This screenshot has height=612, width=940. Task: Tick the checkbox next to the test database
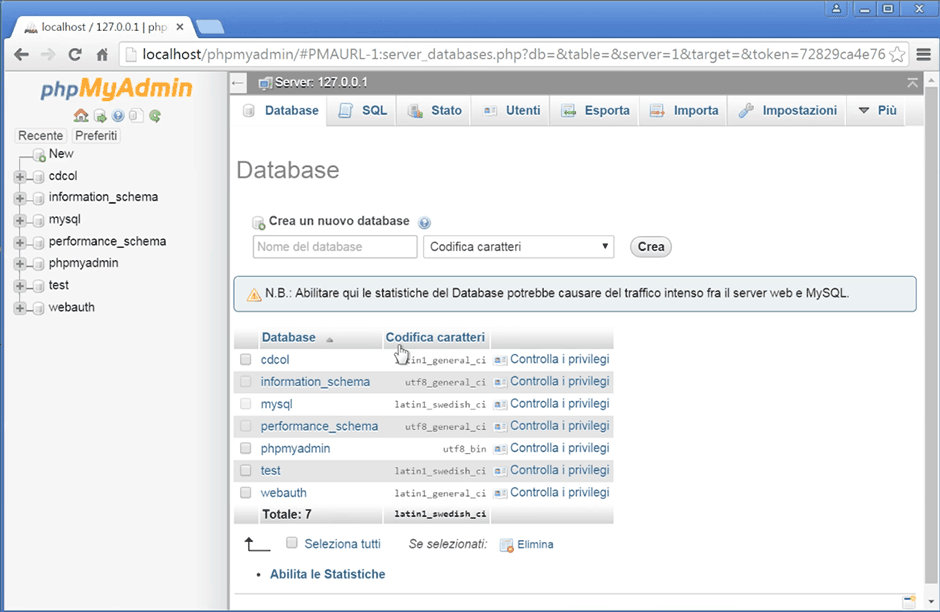(x=245, y=470)
